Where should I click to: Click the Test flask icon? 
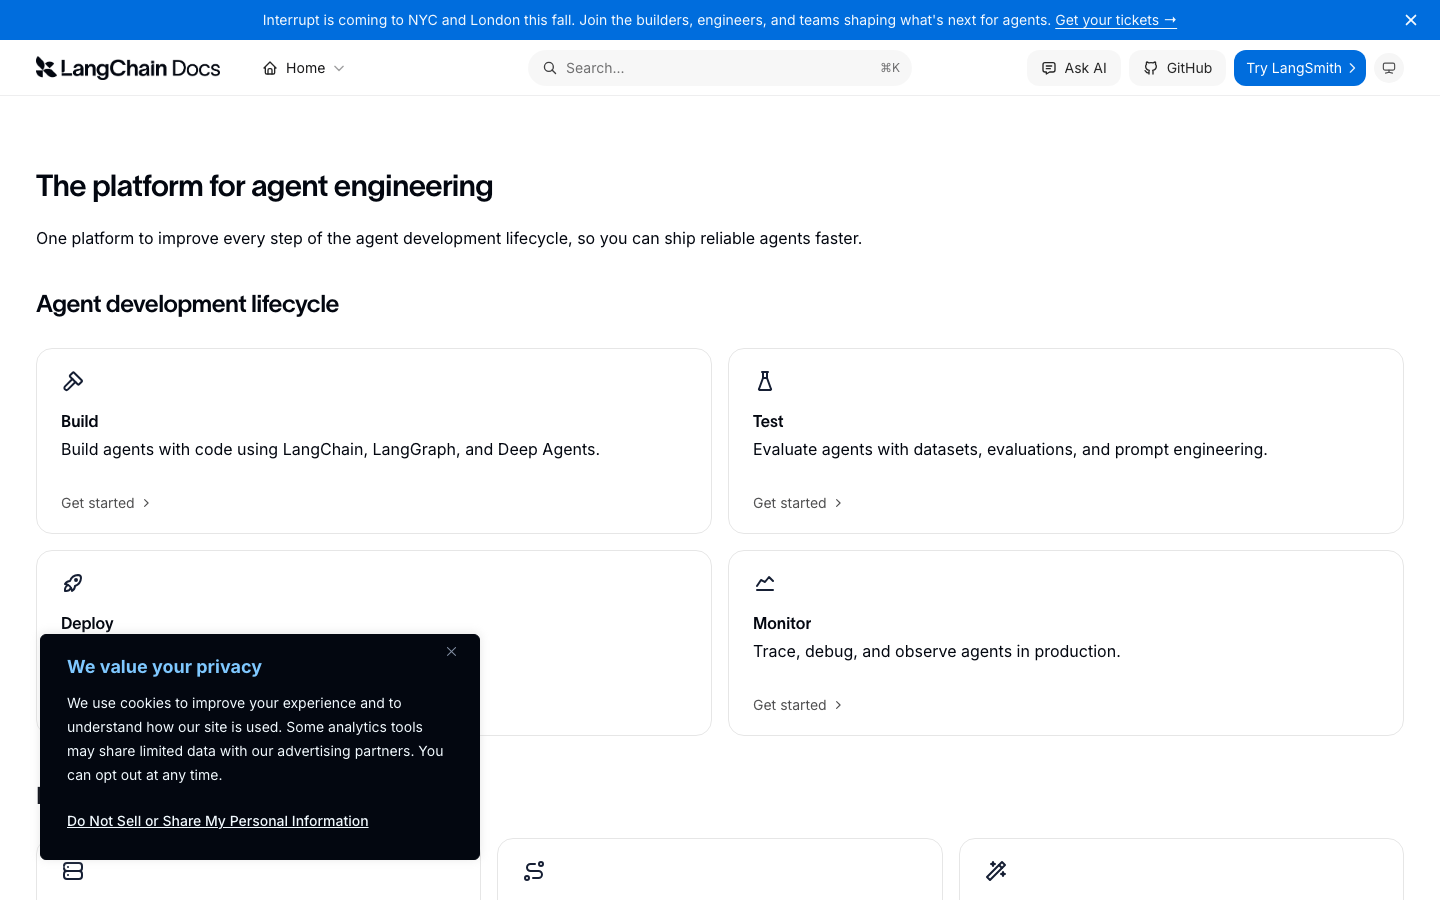tap(765, 381)
